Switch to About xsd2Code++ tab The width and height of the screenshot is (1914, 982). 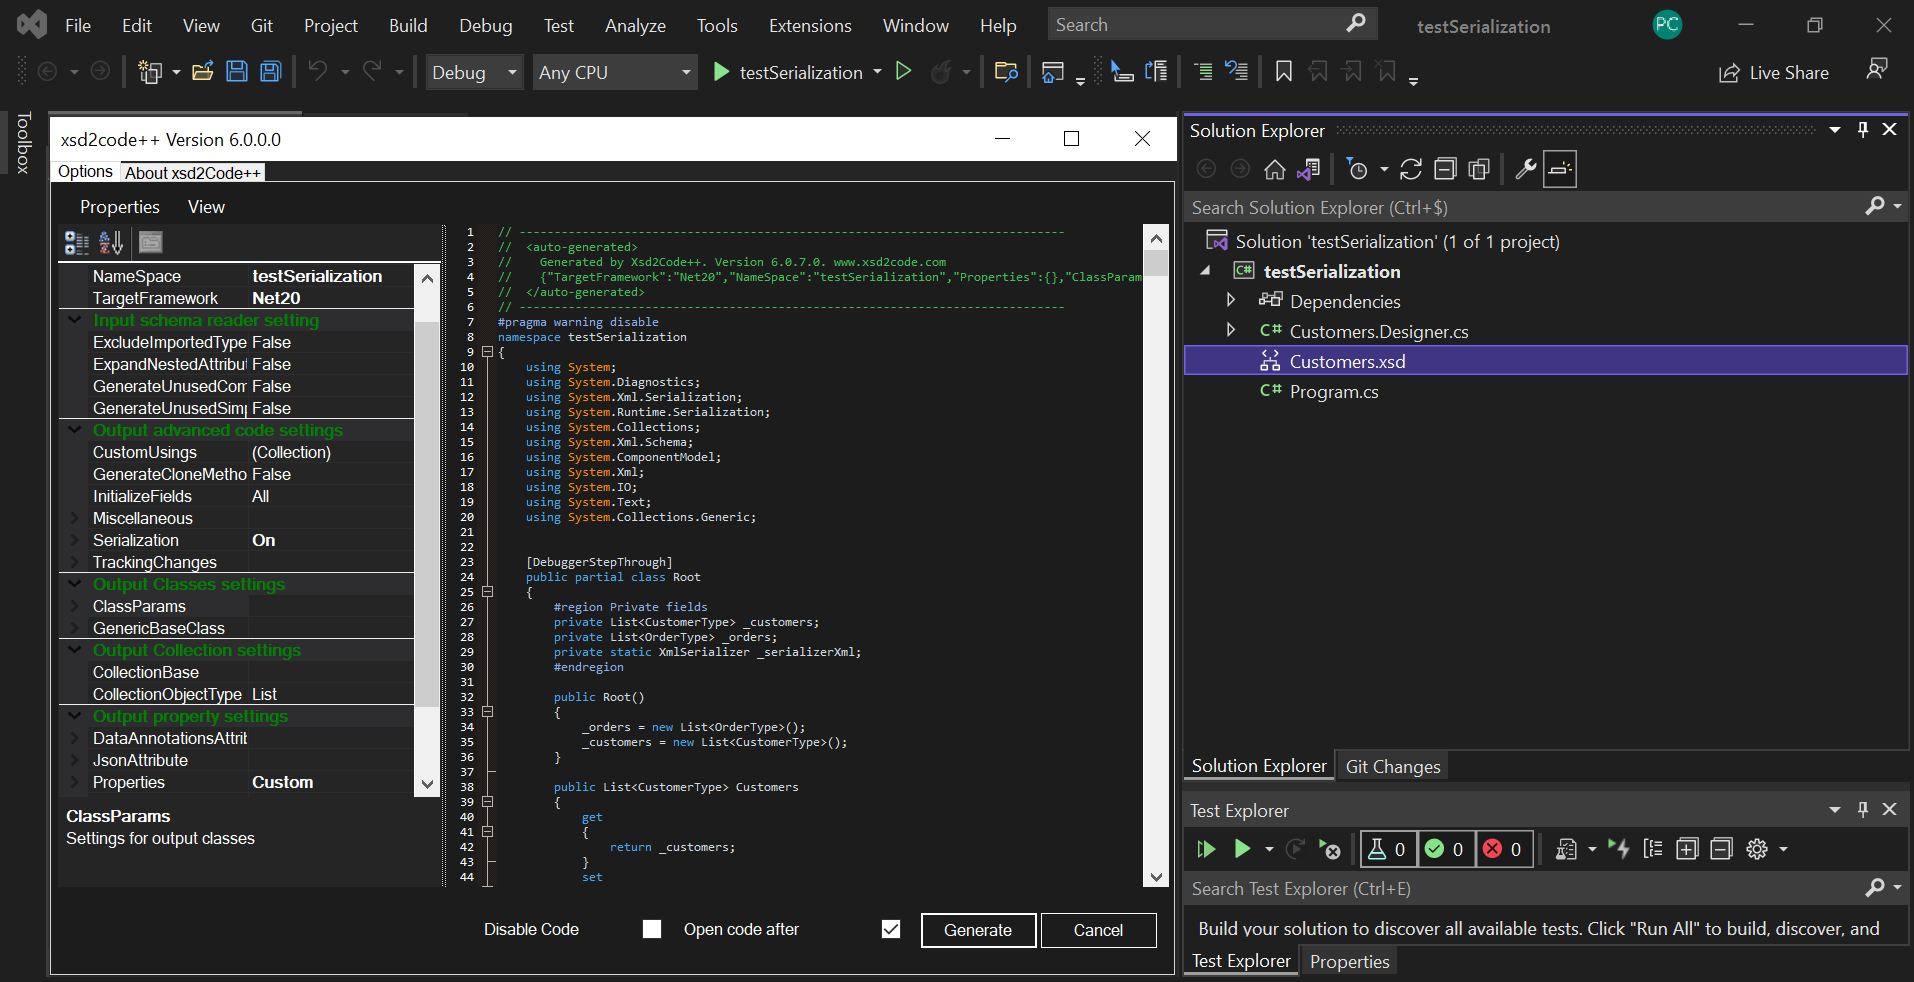coord(193,173)
